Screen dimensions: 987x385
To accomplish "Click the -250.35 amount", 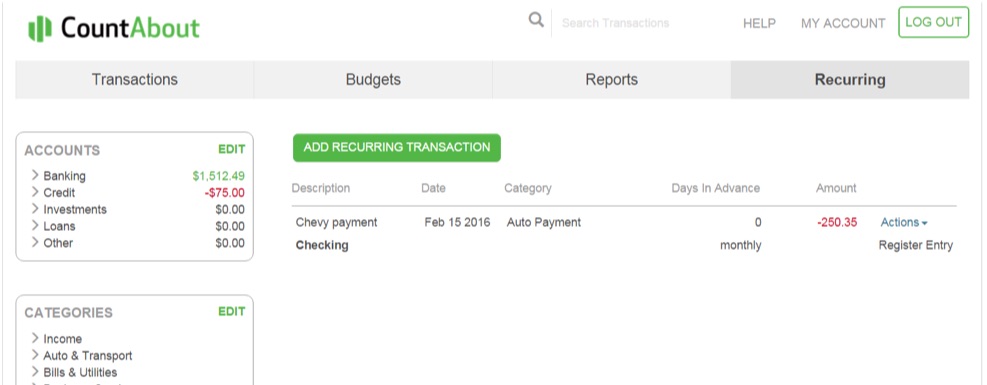I will click(x=837, y=222).
